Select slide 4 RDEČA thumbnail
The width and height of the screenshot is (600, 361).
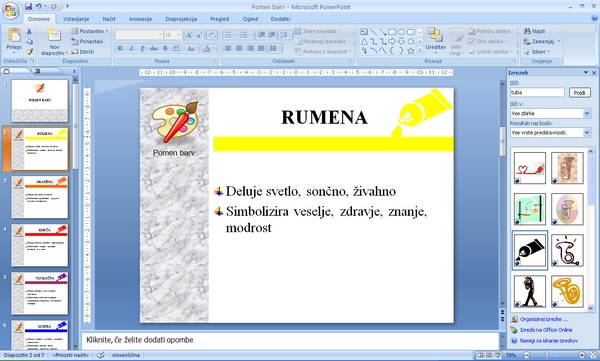[x=40, y=245]
